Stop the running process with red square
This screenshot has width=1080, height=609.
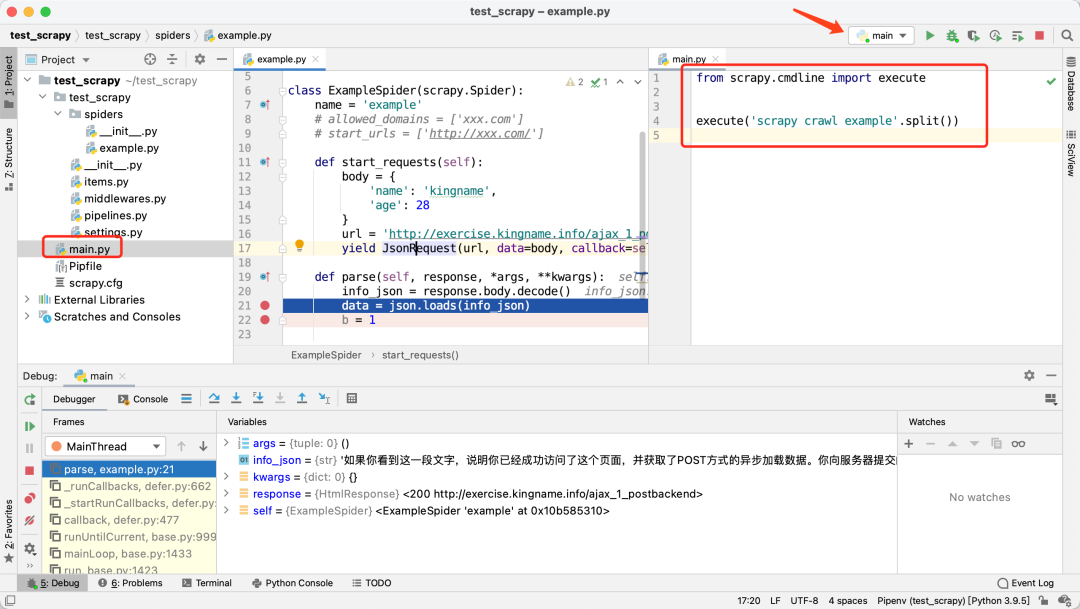1039,35
